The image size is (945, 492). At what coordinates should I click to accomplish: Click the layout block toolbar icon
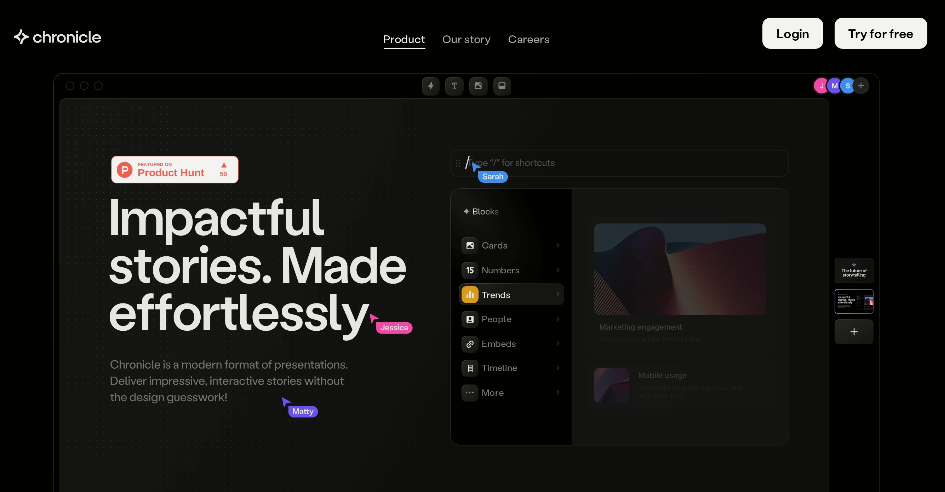502,86
